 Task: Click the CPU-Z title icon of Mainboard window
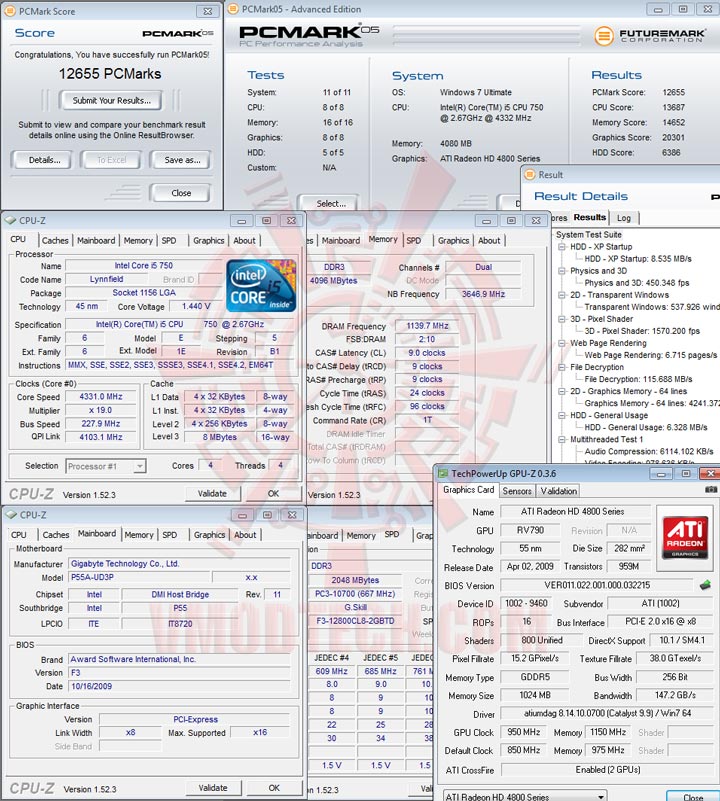point(11,515)
